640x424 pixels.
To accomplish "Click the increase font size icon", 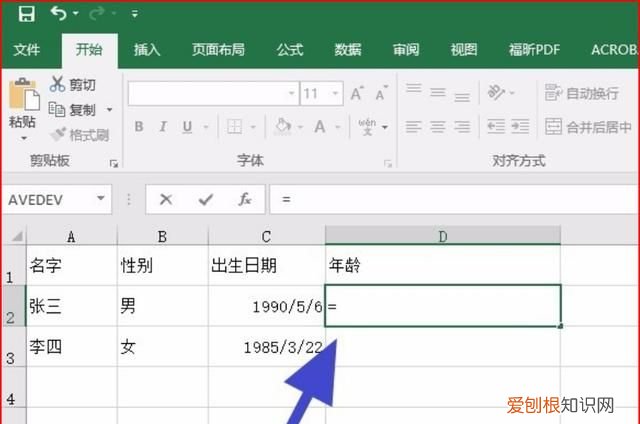I will [x=357, y=93].
